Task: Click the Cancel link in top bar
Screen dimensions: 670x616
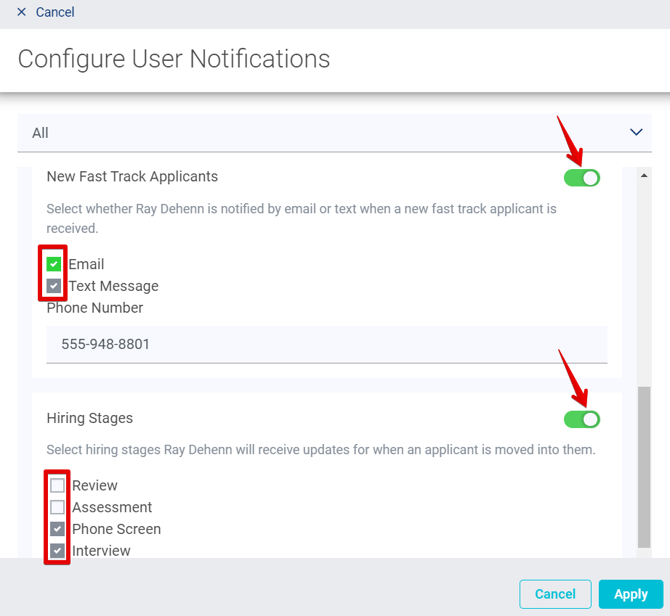Action: (x=55, y=12)
